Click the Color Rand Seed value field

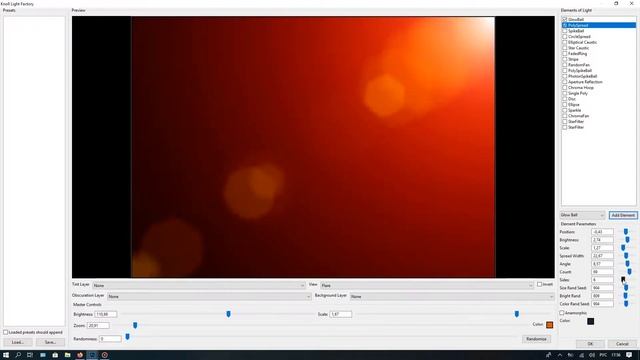pyautogui.click(x=602, y=304)
